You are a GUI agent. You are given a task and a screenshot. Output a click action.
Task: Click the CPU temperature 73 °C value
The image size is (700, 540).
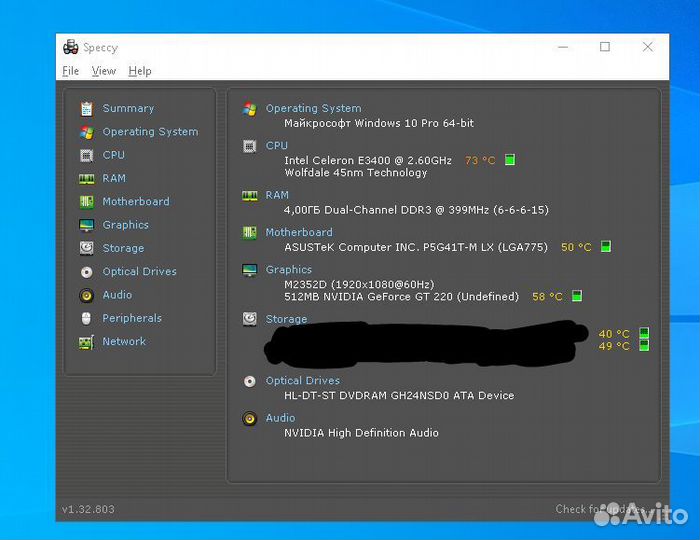click(x=480, y=161)
